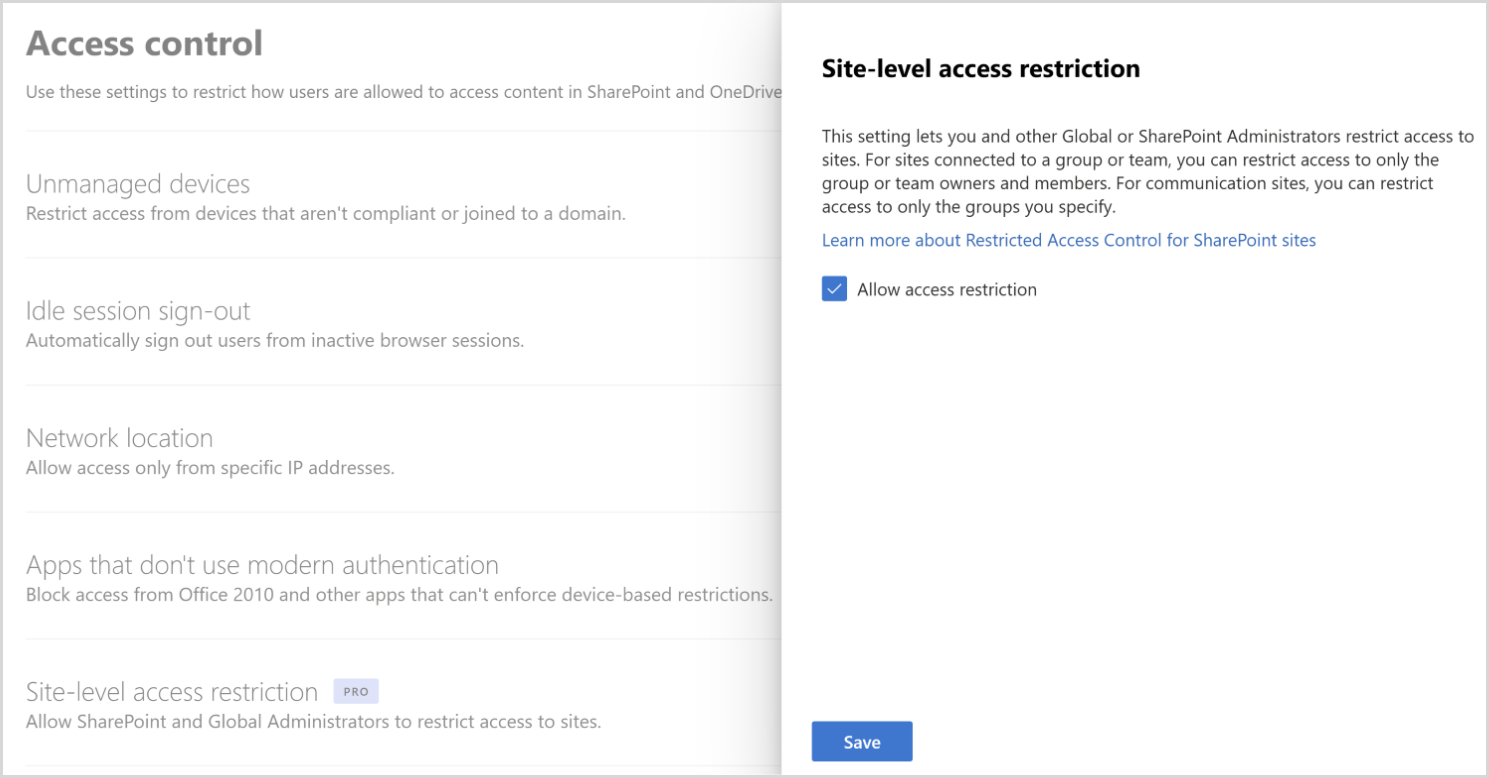
Task: Click 'For communication sites' sentence in panel
Action: click(1128, 195)
